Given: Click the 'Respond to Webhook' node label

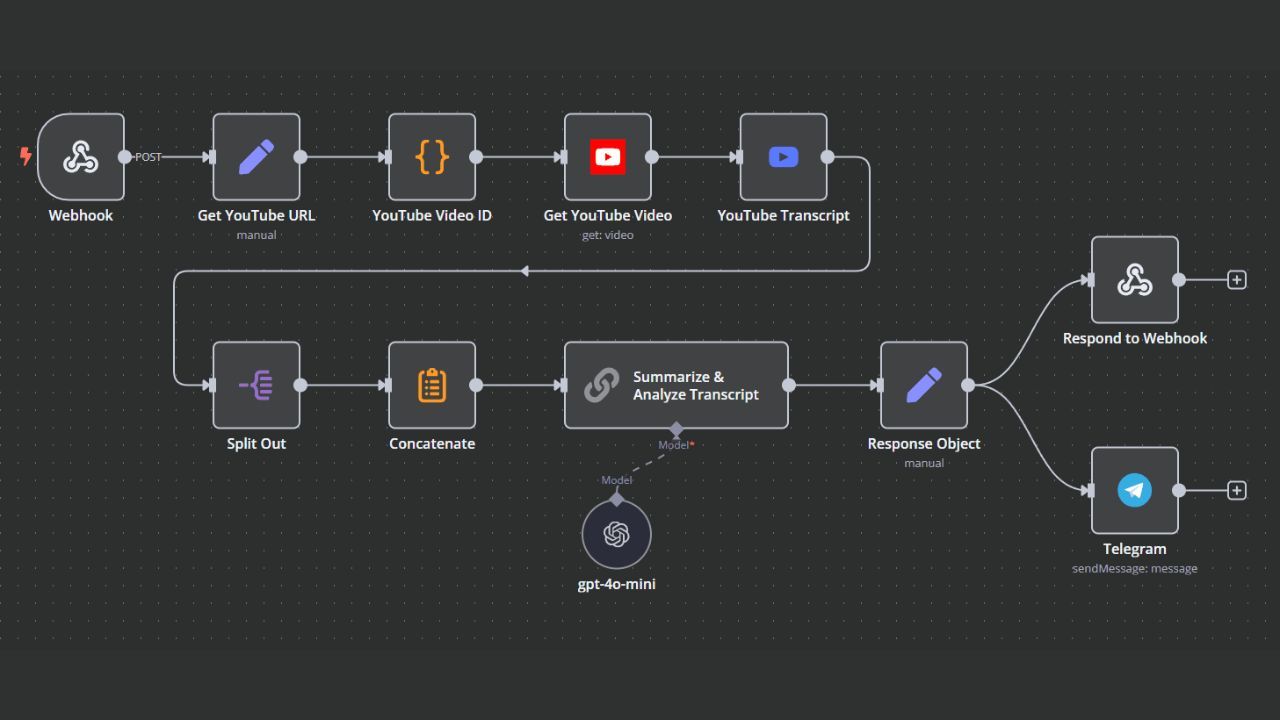Looking at the screenshot, I should click(1135, 338).
